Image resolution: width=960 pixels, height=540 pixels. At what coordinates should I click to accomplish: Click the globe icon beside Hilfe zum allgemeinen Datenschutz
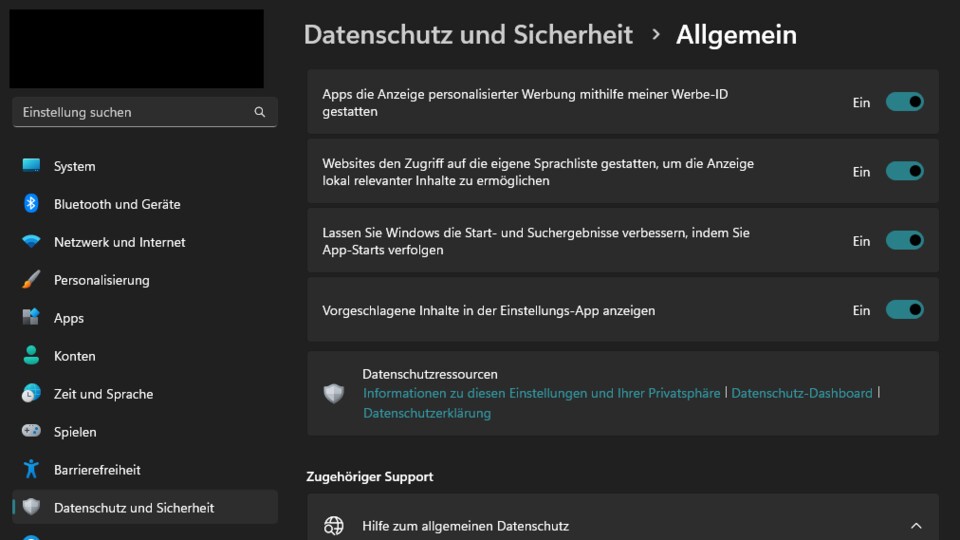pos(334,525)
